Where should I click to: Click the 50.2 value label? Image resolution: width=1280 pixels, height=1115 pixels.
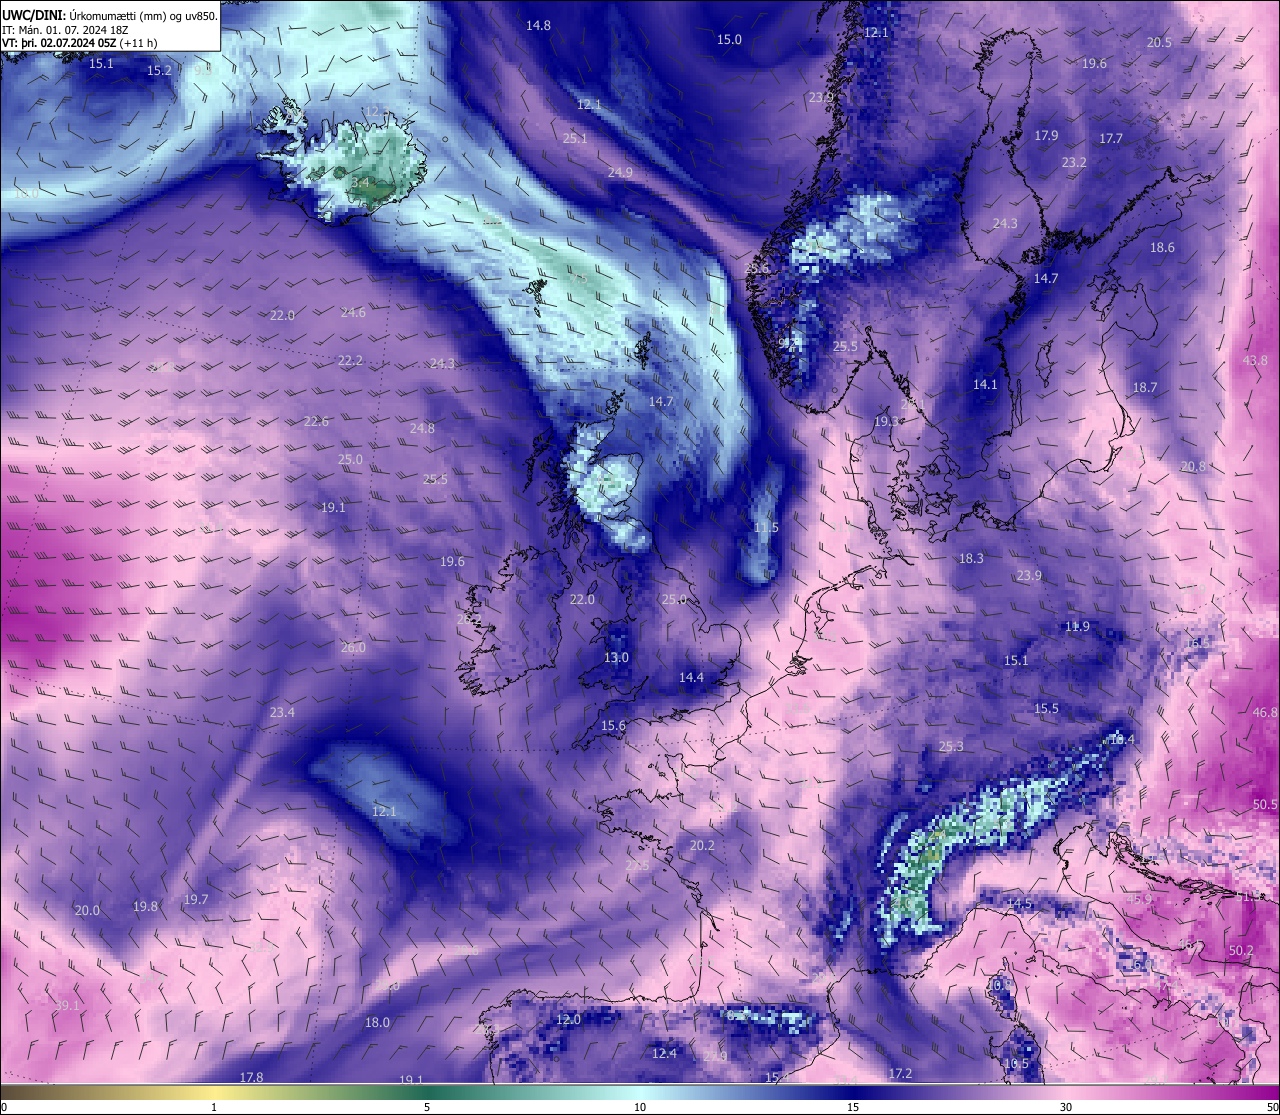pyautogui.click(x=1241, y=950)
